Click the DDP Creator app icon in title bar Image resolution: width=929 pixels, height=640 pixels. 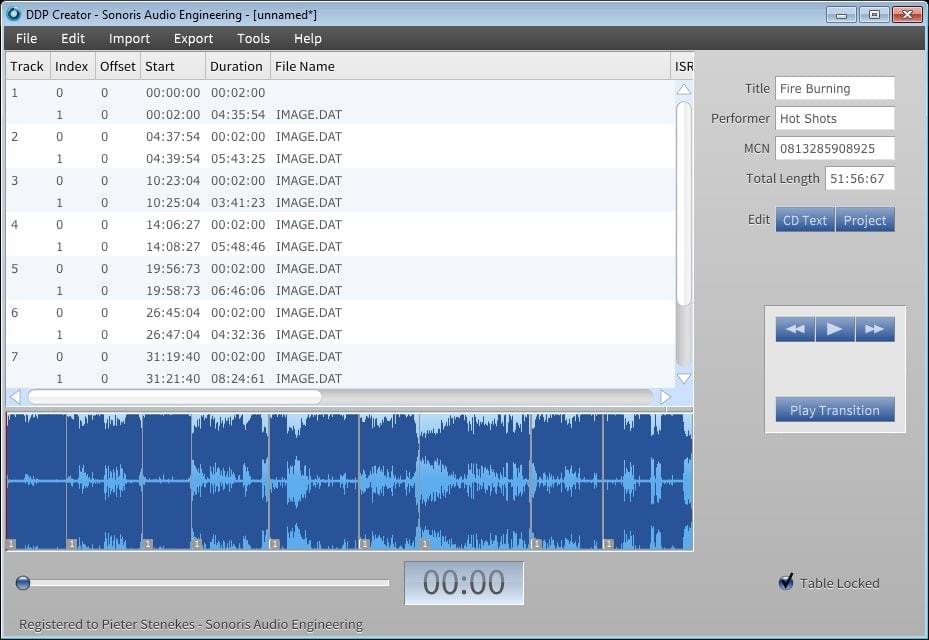point(14,14)
